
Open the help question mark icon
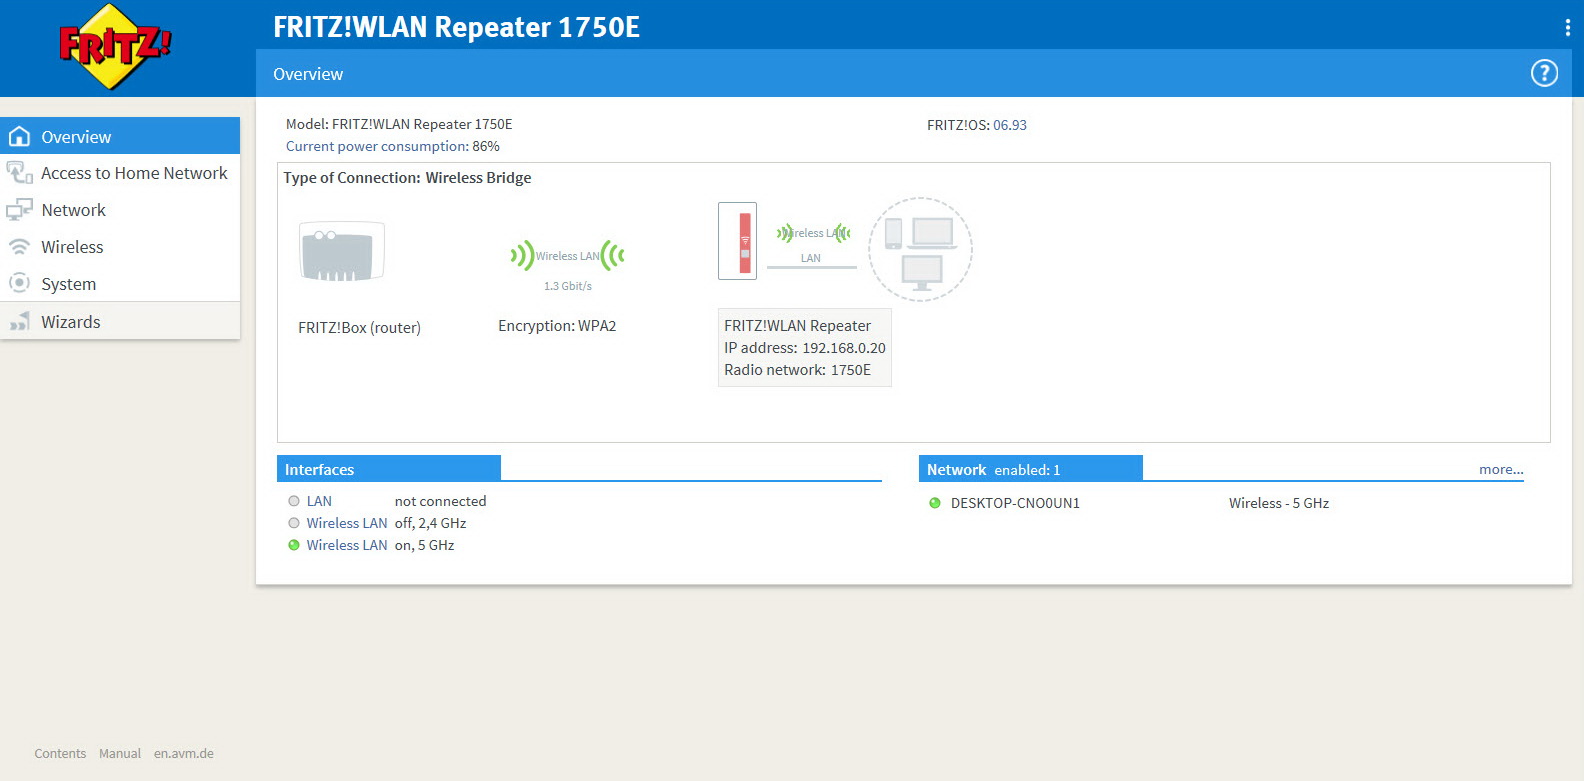1544,73
